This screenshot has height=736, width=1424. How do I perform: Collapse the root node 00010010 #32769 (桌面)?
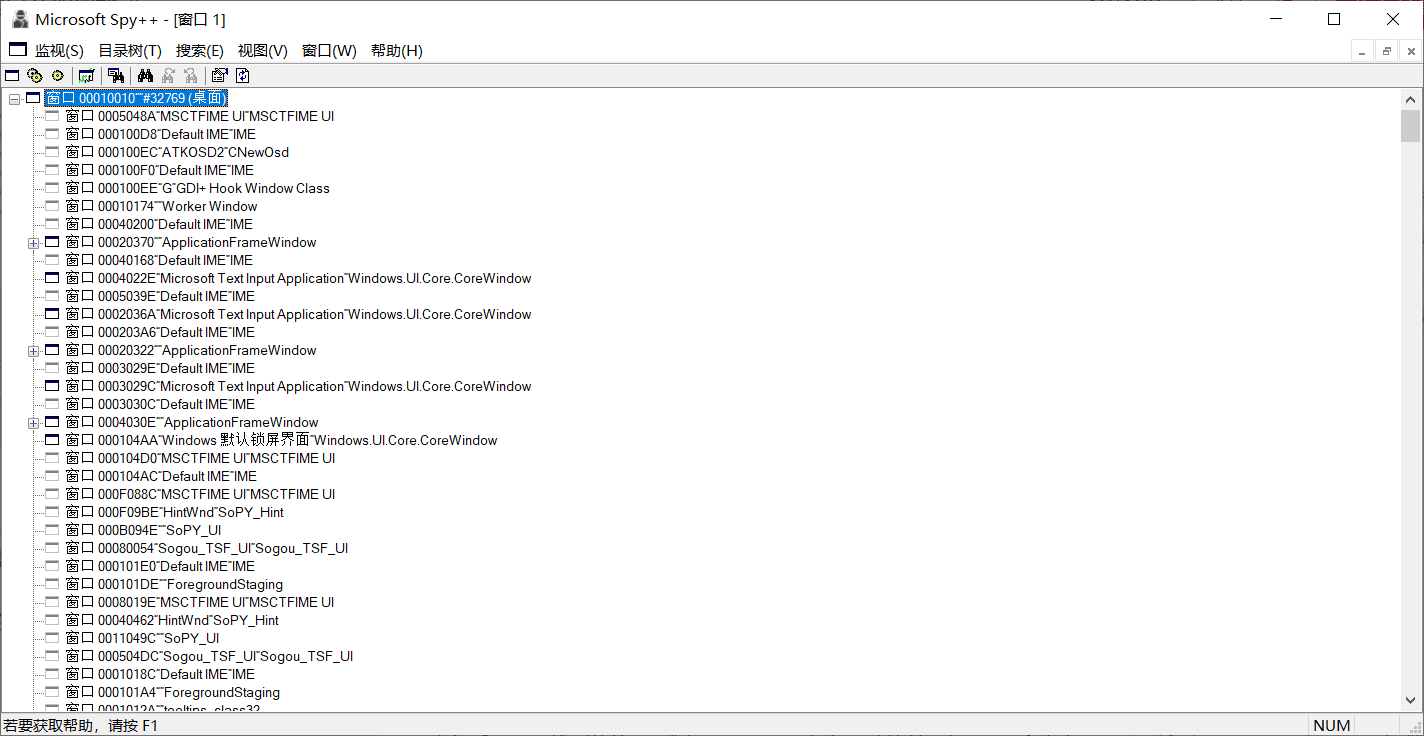coord(14,99)
